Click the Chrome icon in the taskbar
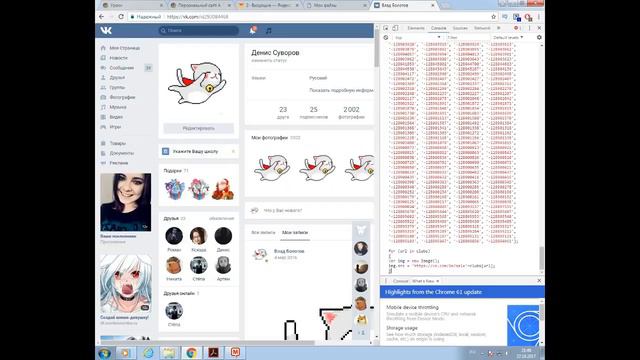This screenshot has width=640, height=360. click(191, 353)
